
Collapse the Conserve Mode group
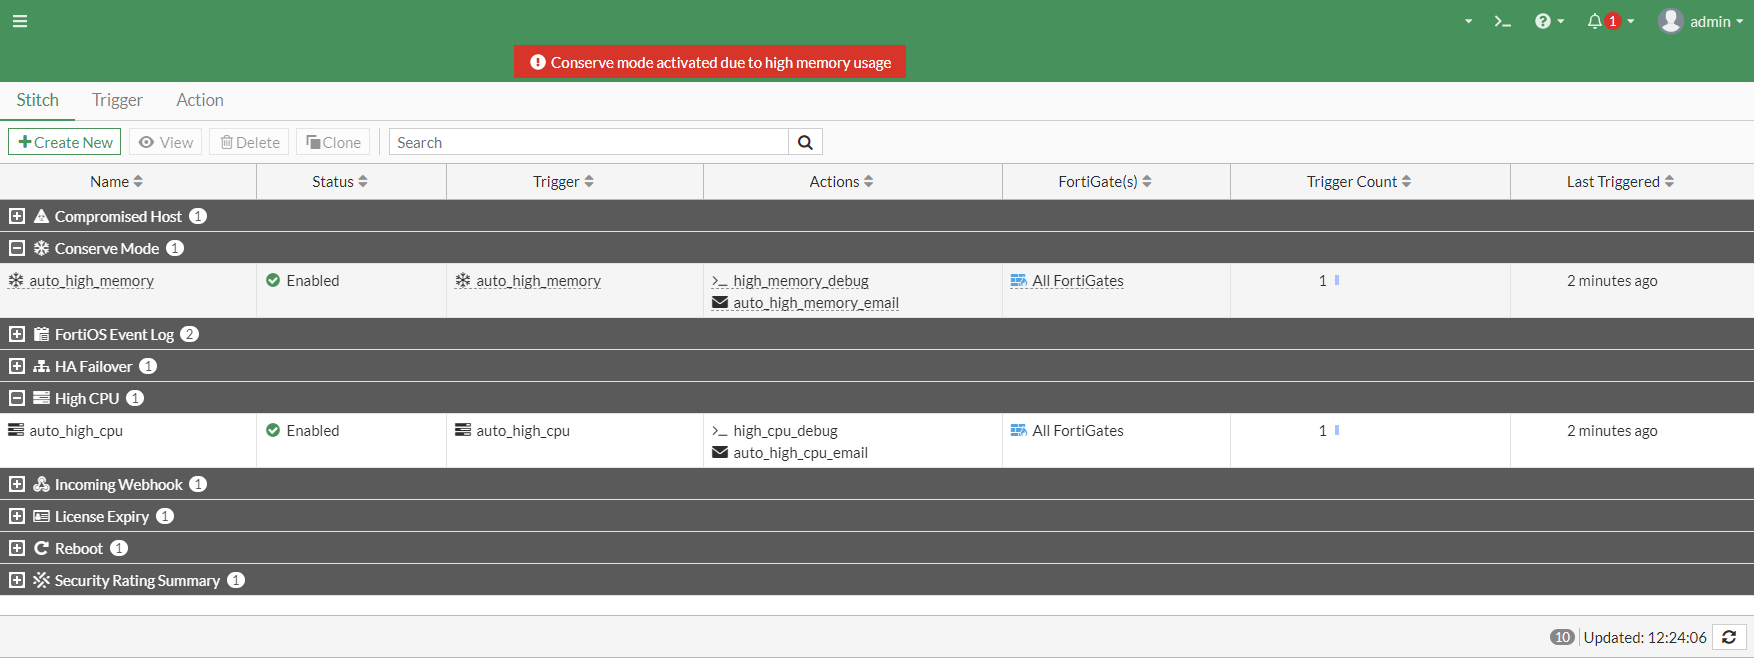tap(17, 248)
